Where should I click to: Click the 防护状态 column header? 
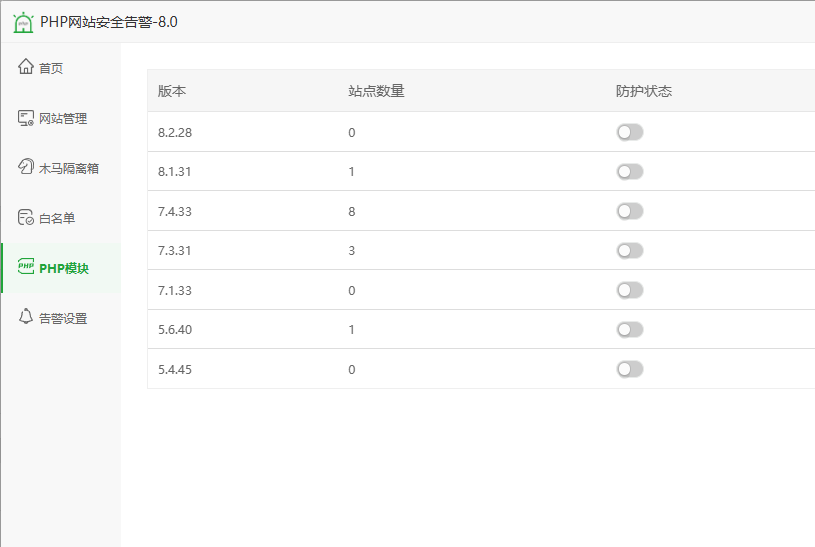point(644,91)
